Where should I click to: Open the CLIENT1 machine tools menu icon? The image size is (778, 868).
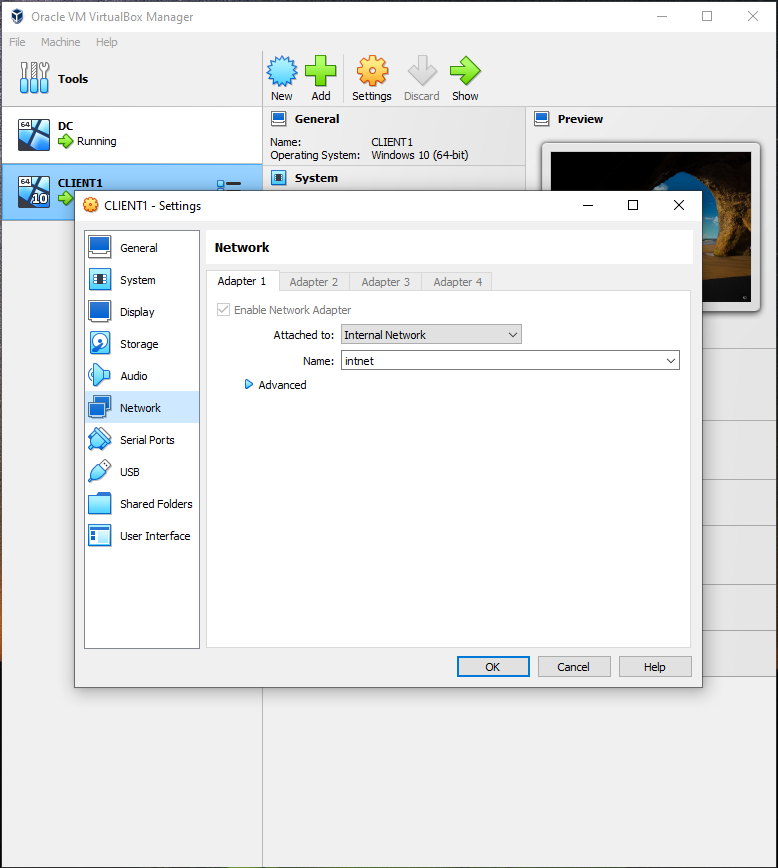pyautogui.click(x=229, y=184)
